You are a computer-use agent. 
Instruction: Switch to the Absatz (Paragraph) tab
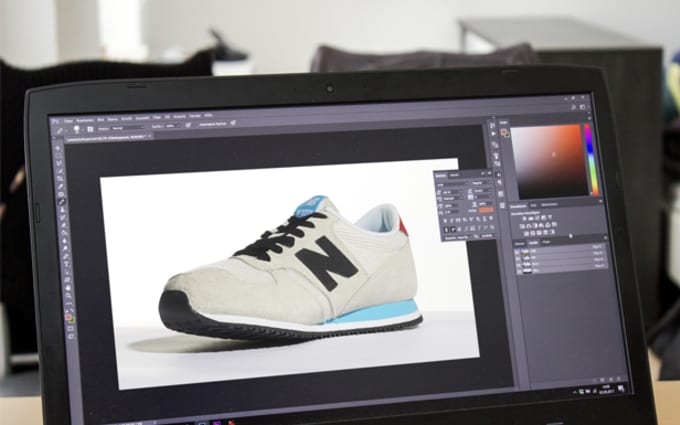click(x=454, y=175)
